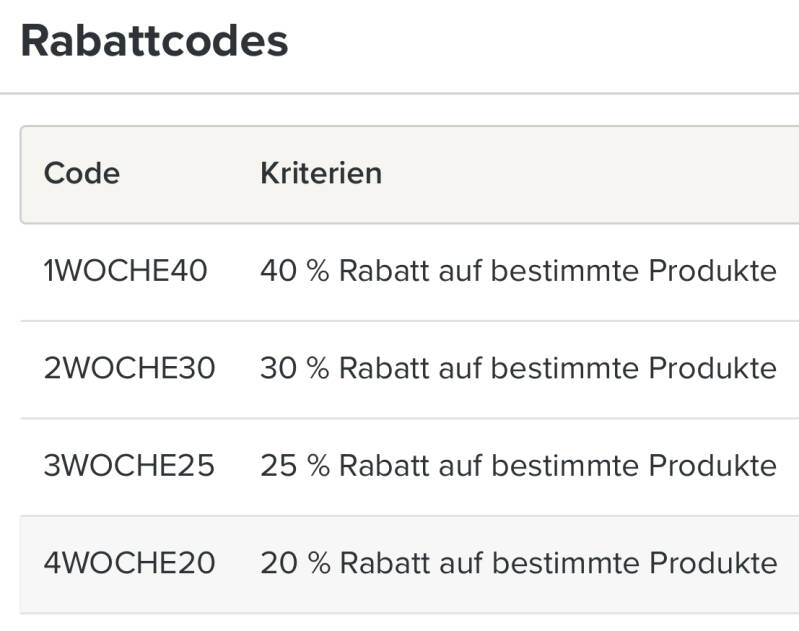Screen dimensions: 799x631
Task: Click the 25 % value in criteria
Action: tap(294, 466)
